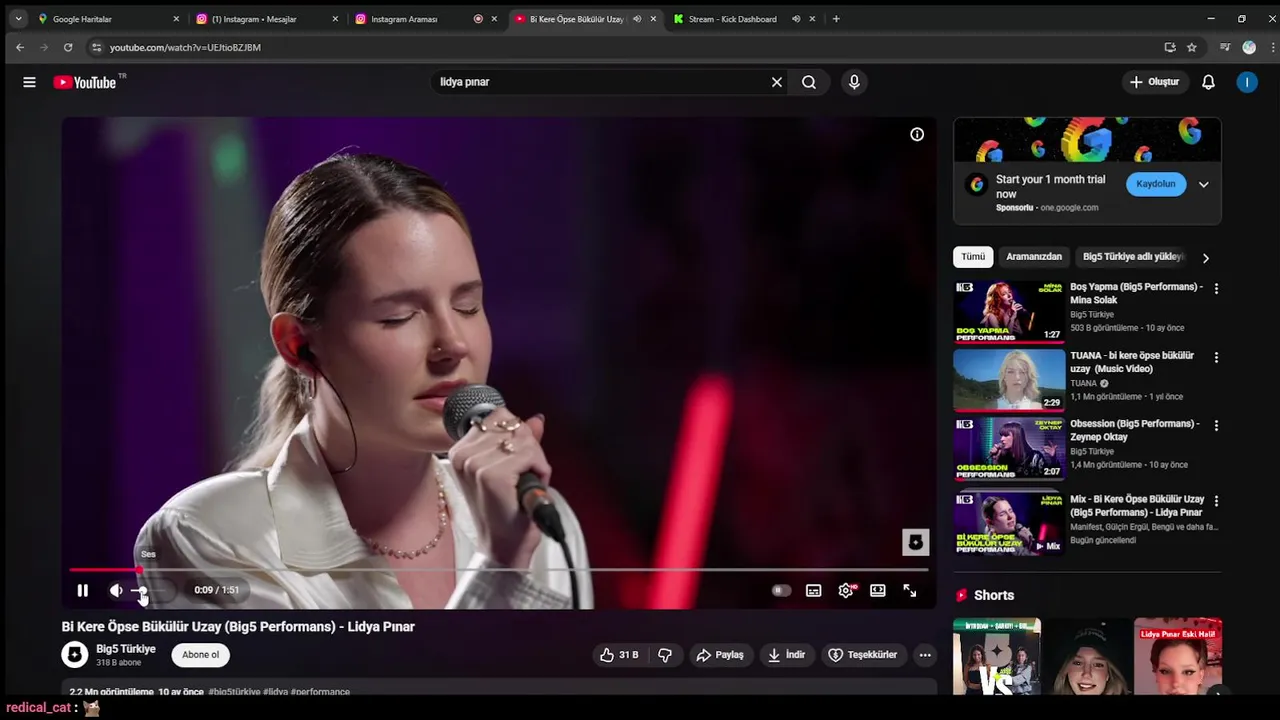Show video info card icon
The height and width of the screenshot is (720, 1280).
click(x=917, y=134)
